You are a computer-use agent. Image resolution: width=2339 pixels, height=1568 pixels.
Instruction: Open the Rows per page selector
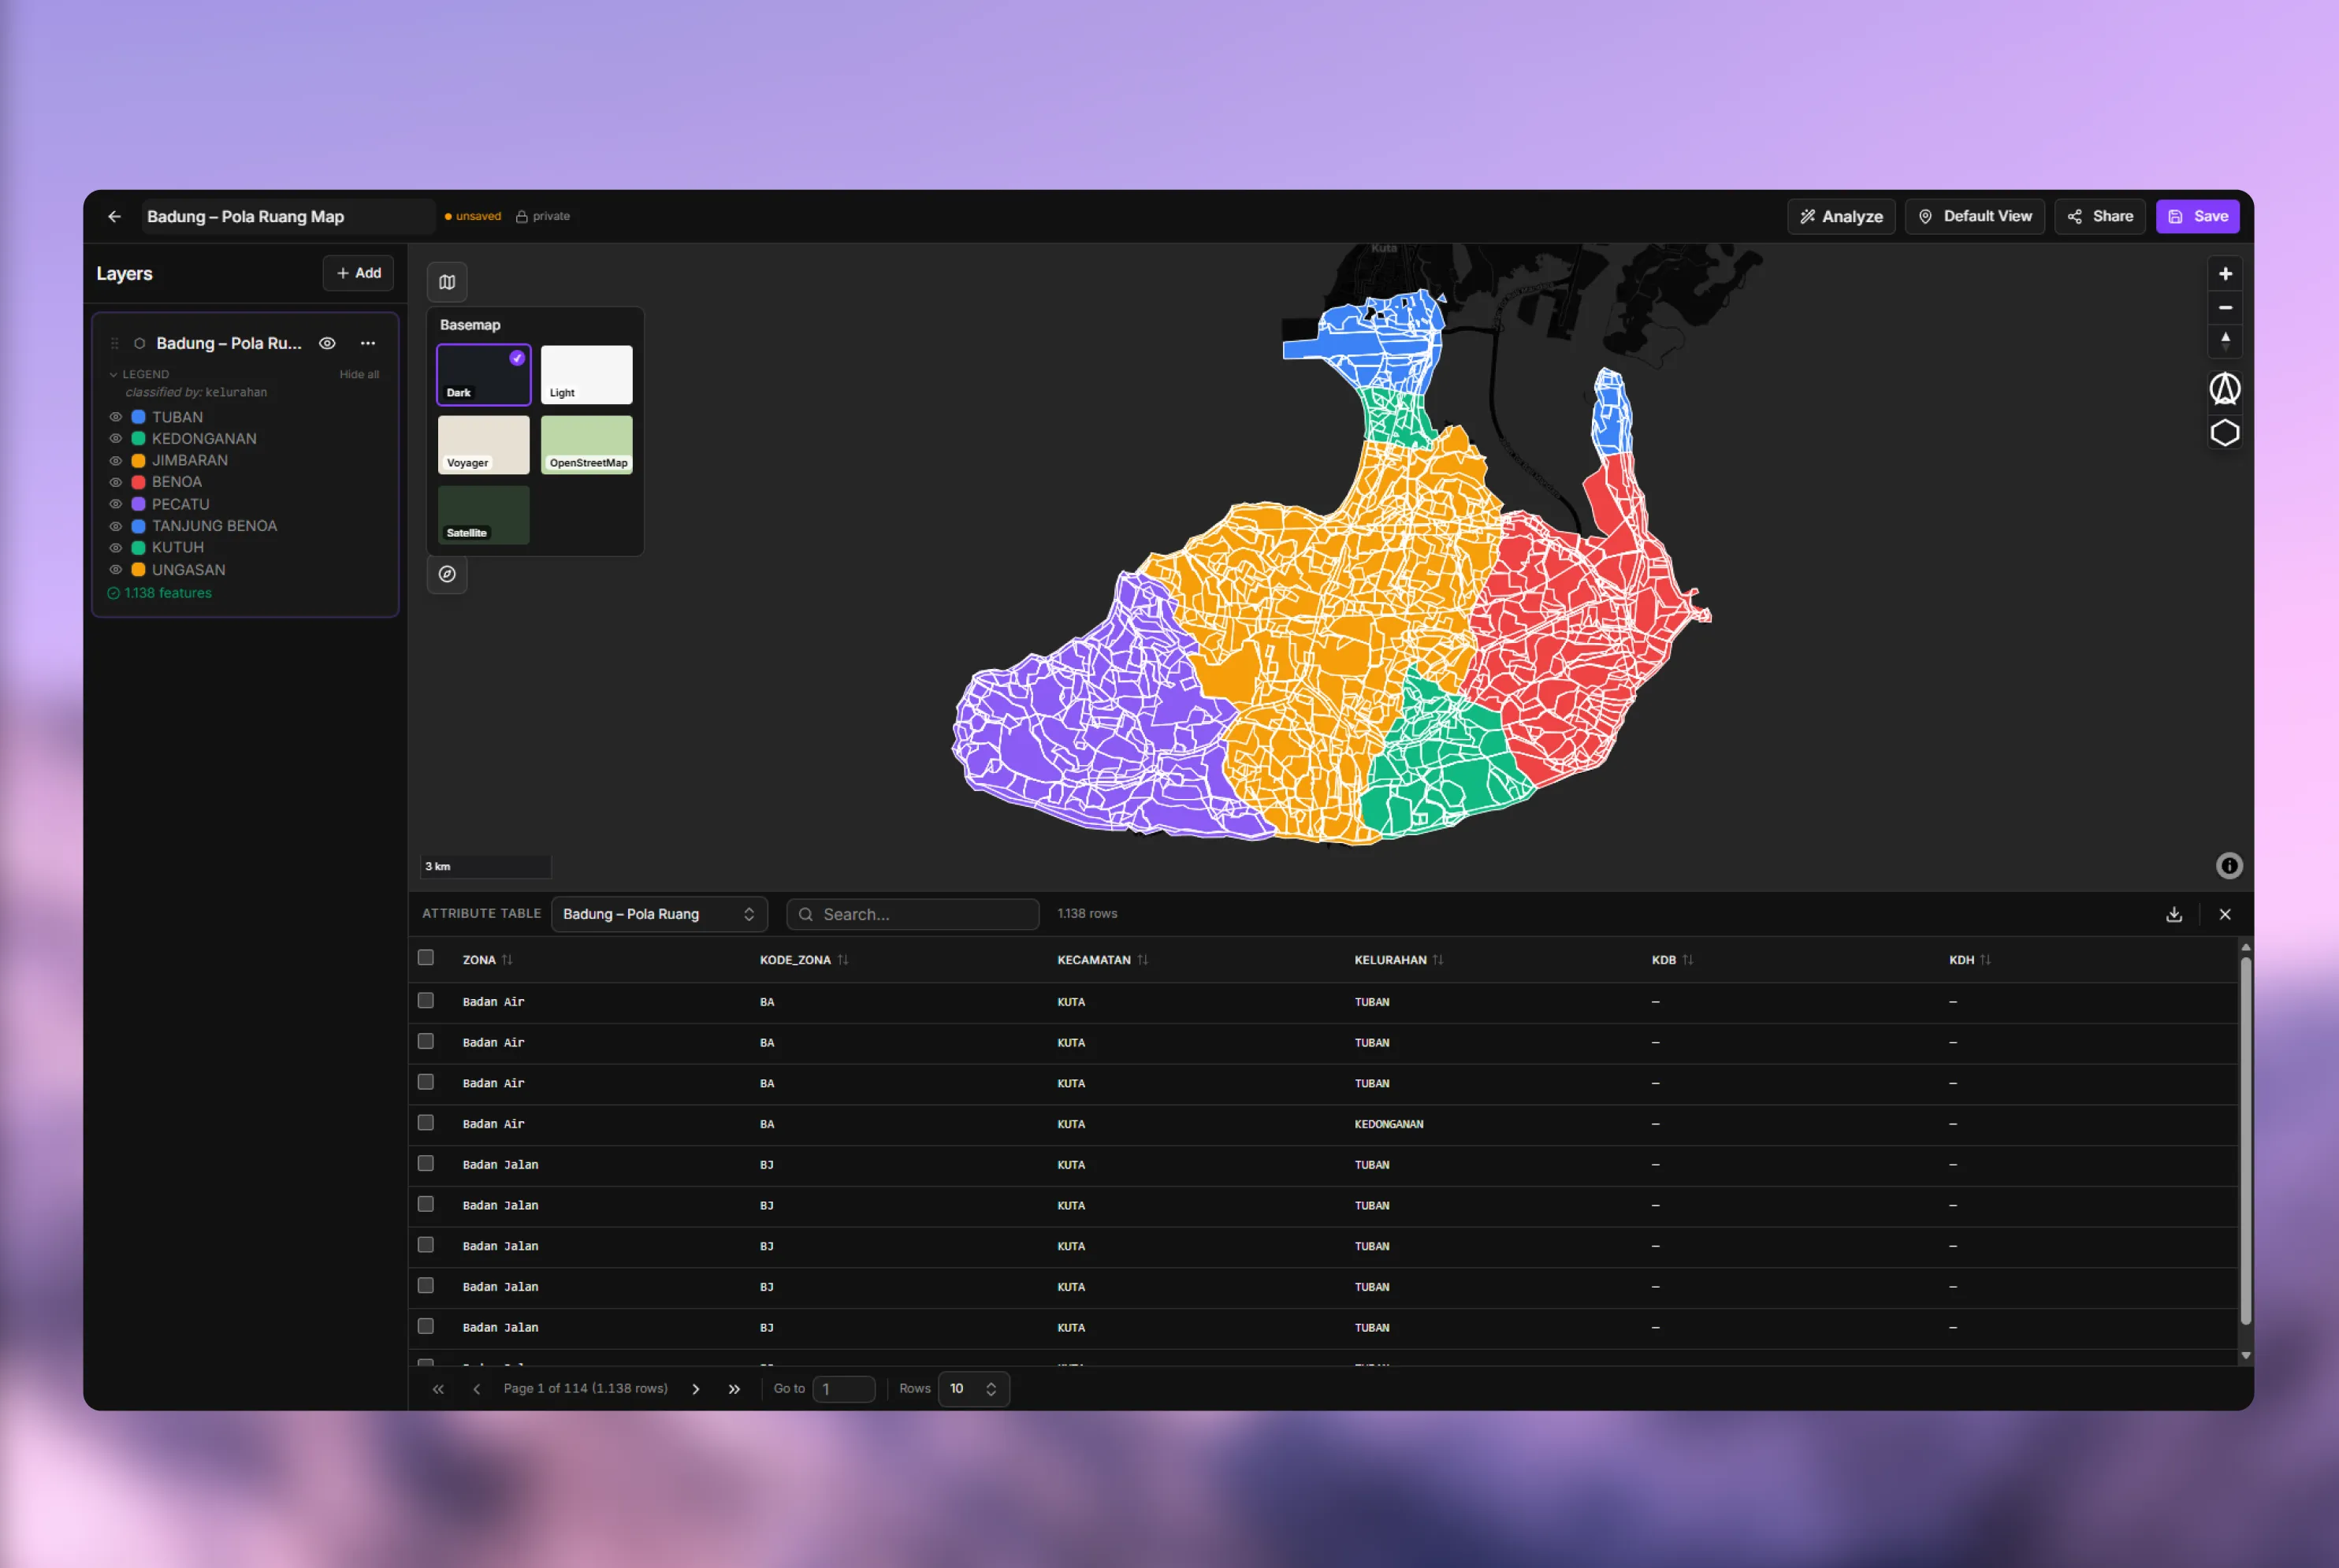973,1389
